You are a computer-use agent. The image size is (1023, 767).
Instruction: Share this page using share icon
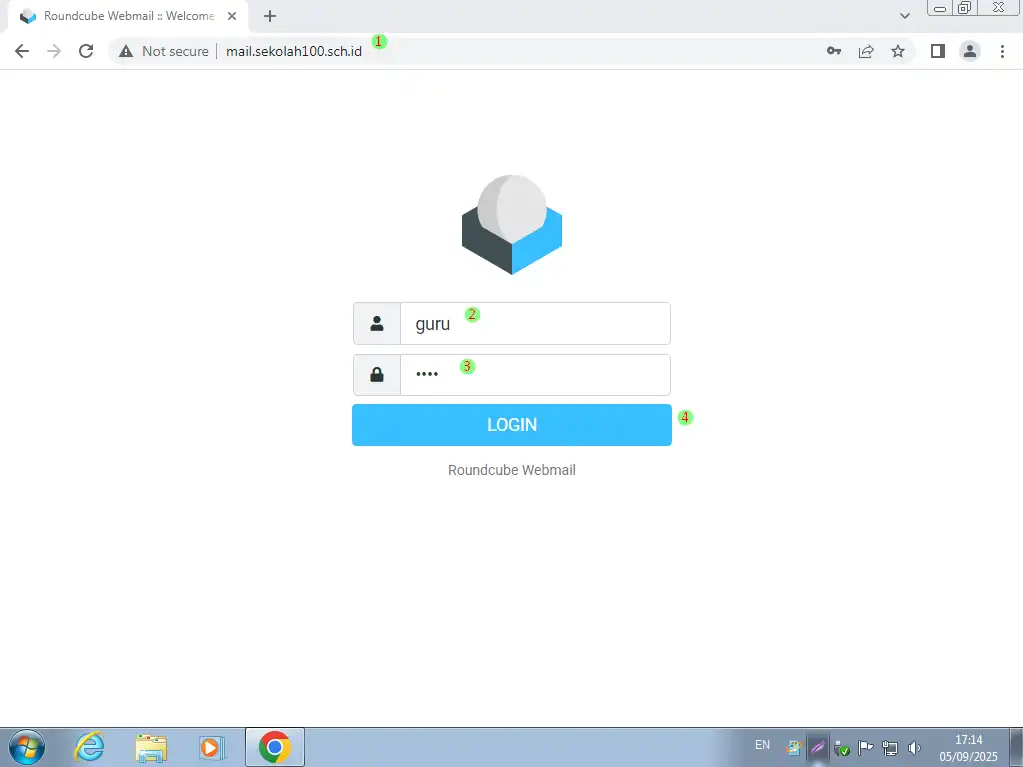pyautogui.click(x=866, y=51)
